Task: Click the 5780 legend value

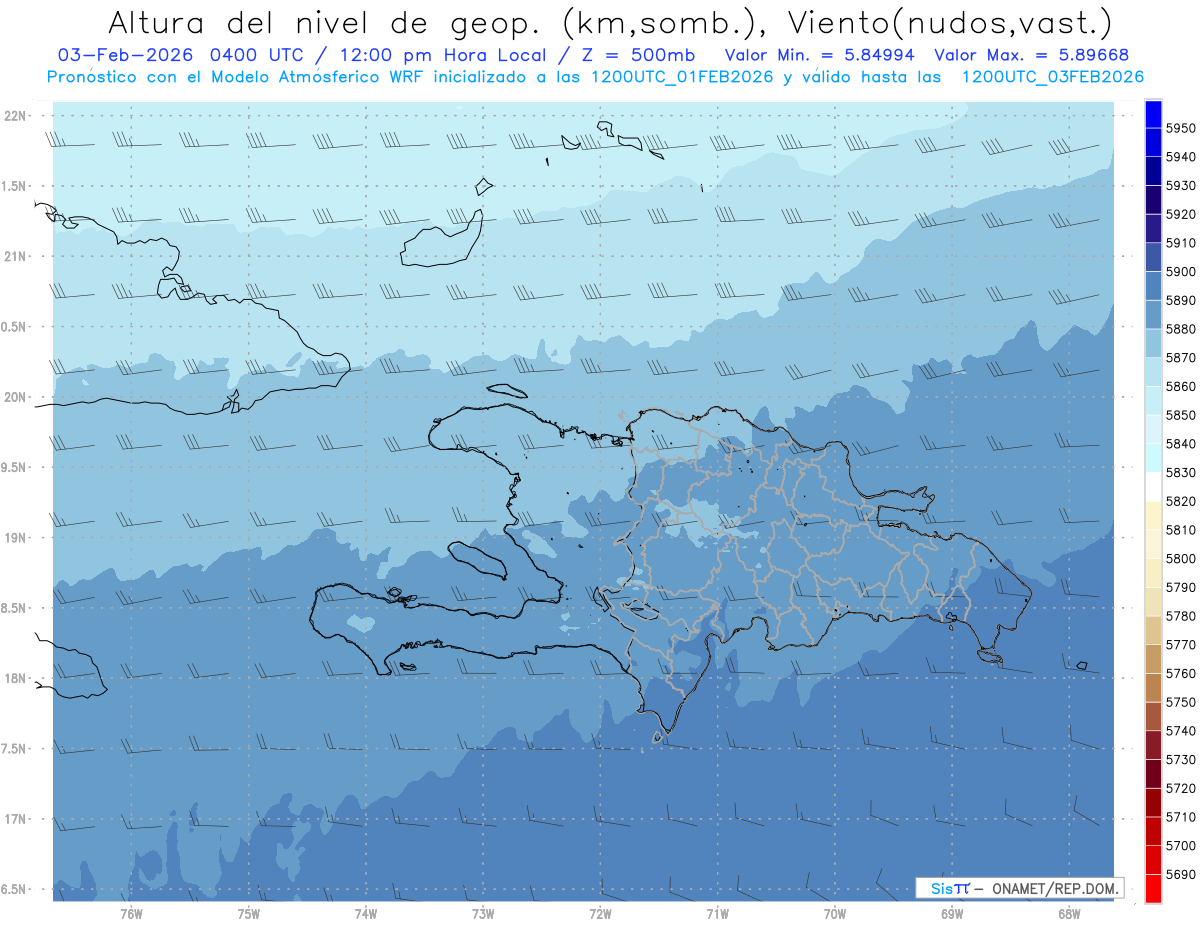Action: pos(1181,616)
